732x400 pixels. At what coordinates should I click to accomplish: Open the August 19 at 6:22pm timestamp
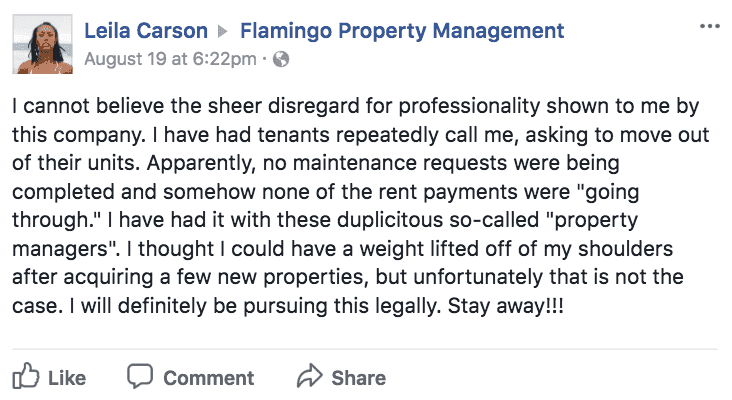pos(170,59)
